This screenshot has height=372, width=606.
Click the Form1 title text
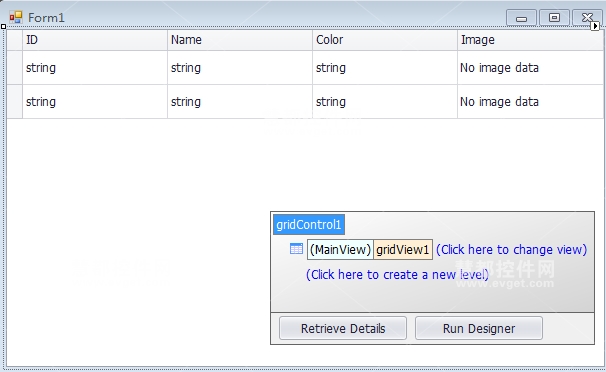(46, 18)
